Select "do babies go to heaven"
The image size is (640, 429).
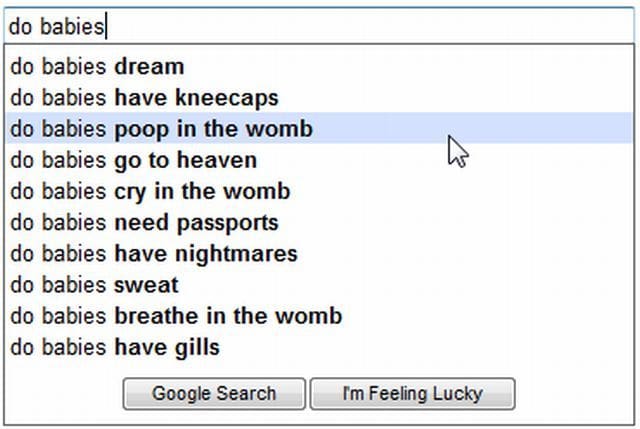pos(133,160)
